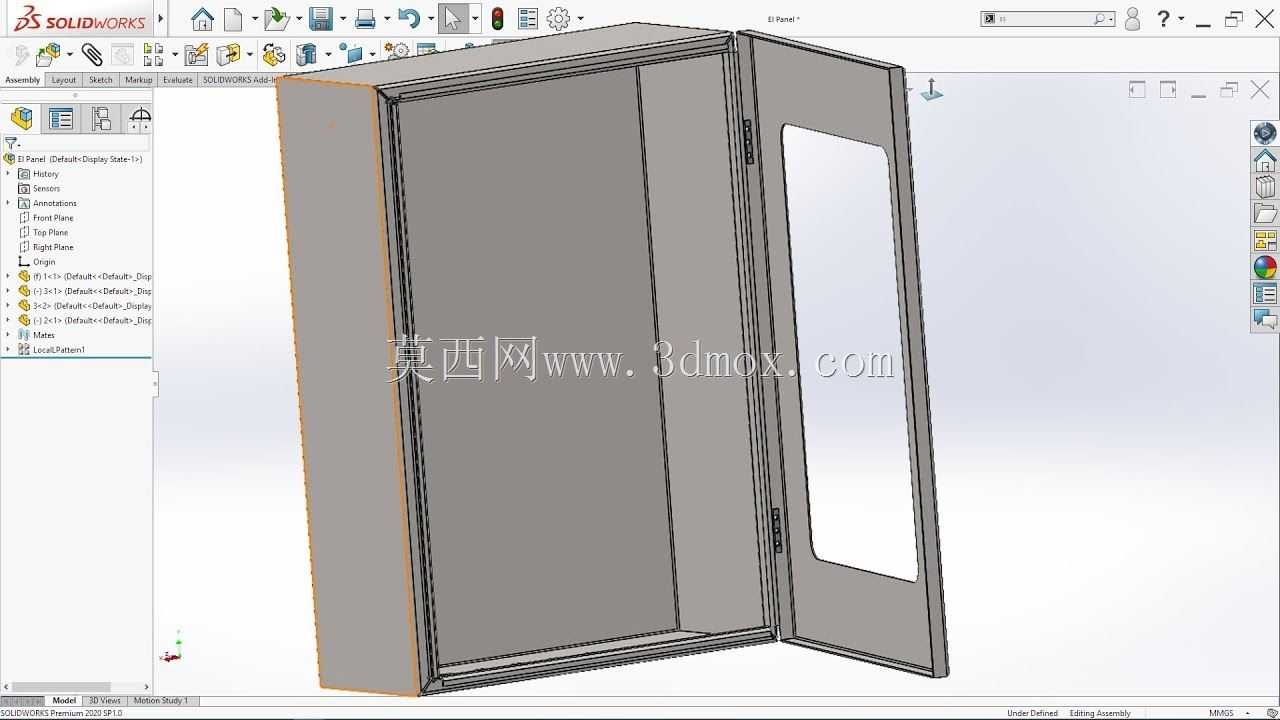Click Move Component icon

(228, 54)
